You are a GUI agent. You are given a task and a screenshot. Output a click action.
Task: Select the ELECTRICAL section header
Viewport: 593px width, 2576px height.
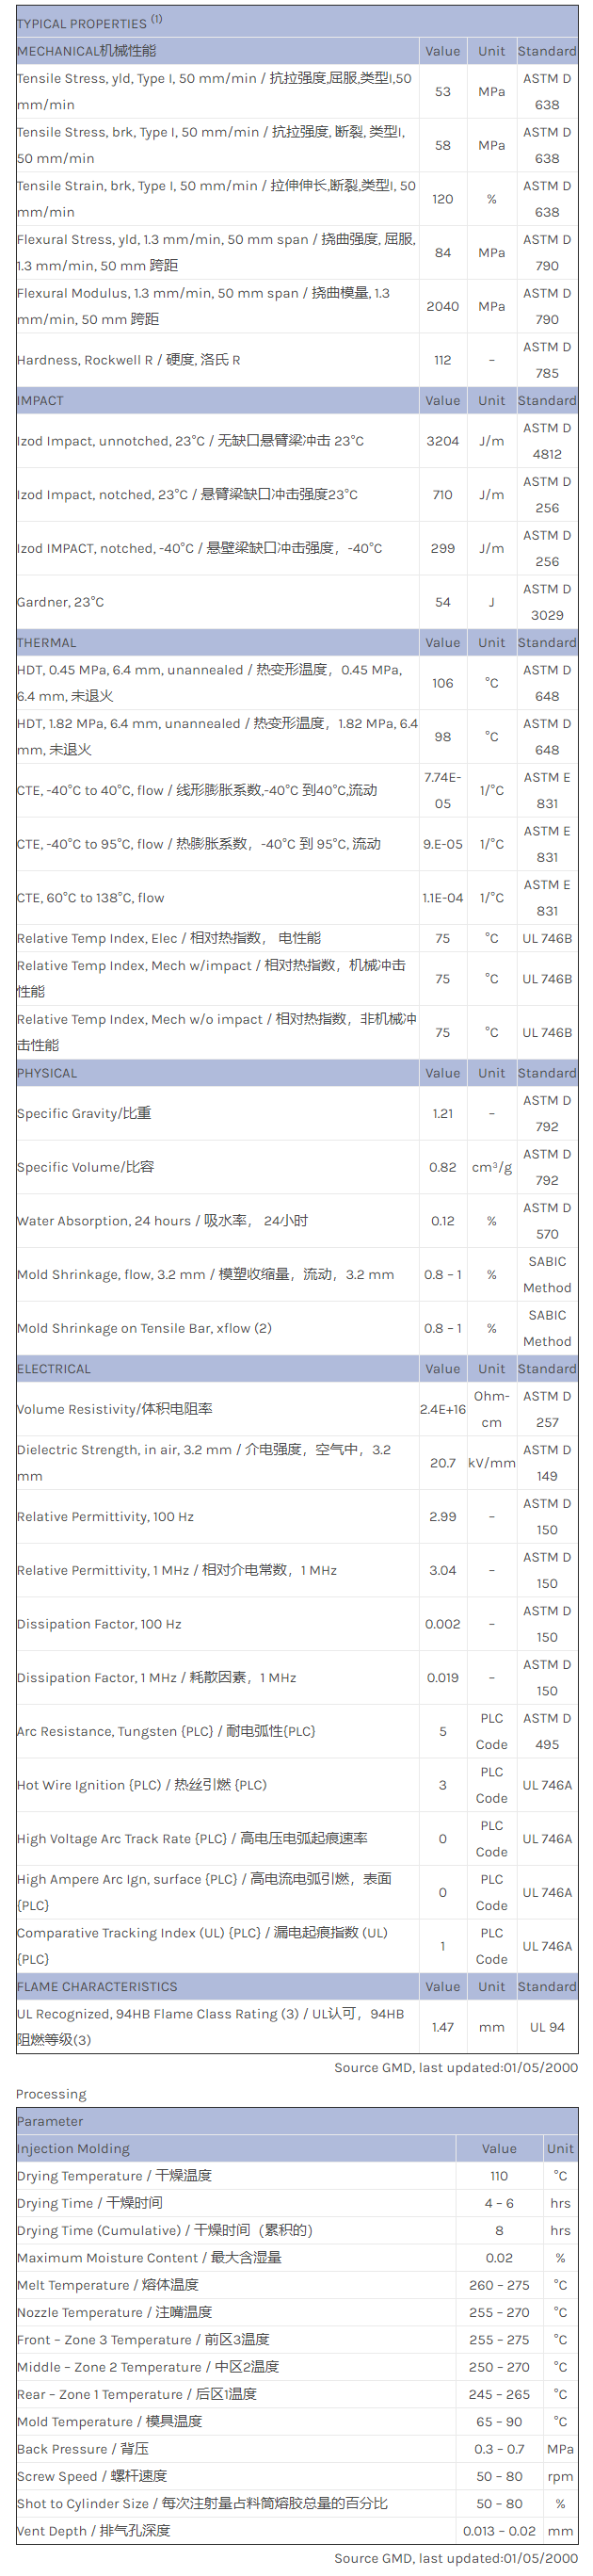click(54, 1369)
